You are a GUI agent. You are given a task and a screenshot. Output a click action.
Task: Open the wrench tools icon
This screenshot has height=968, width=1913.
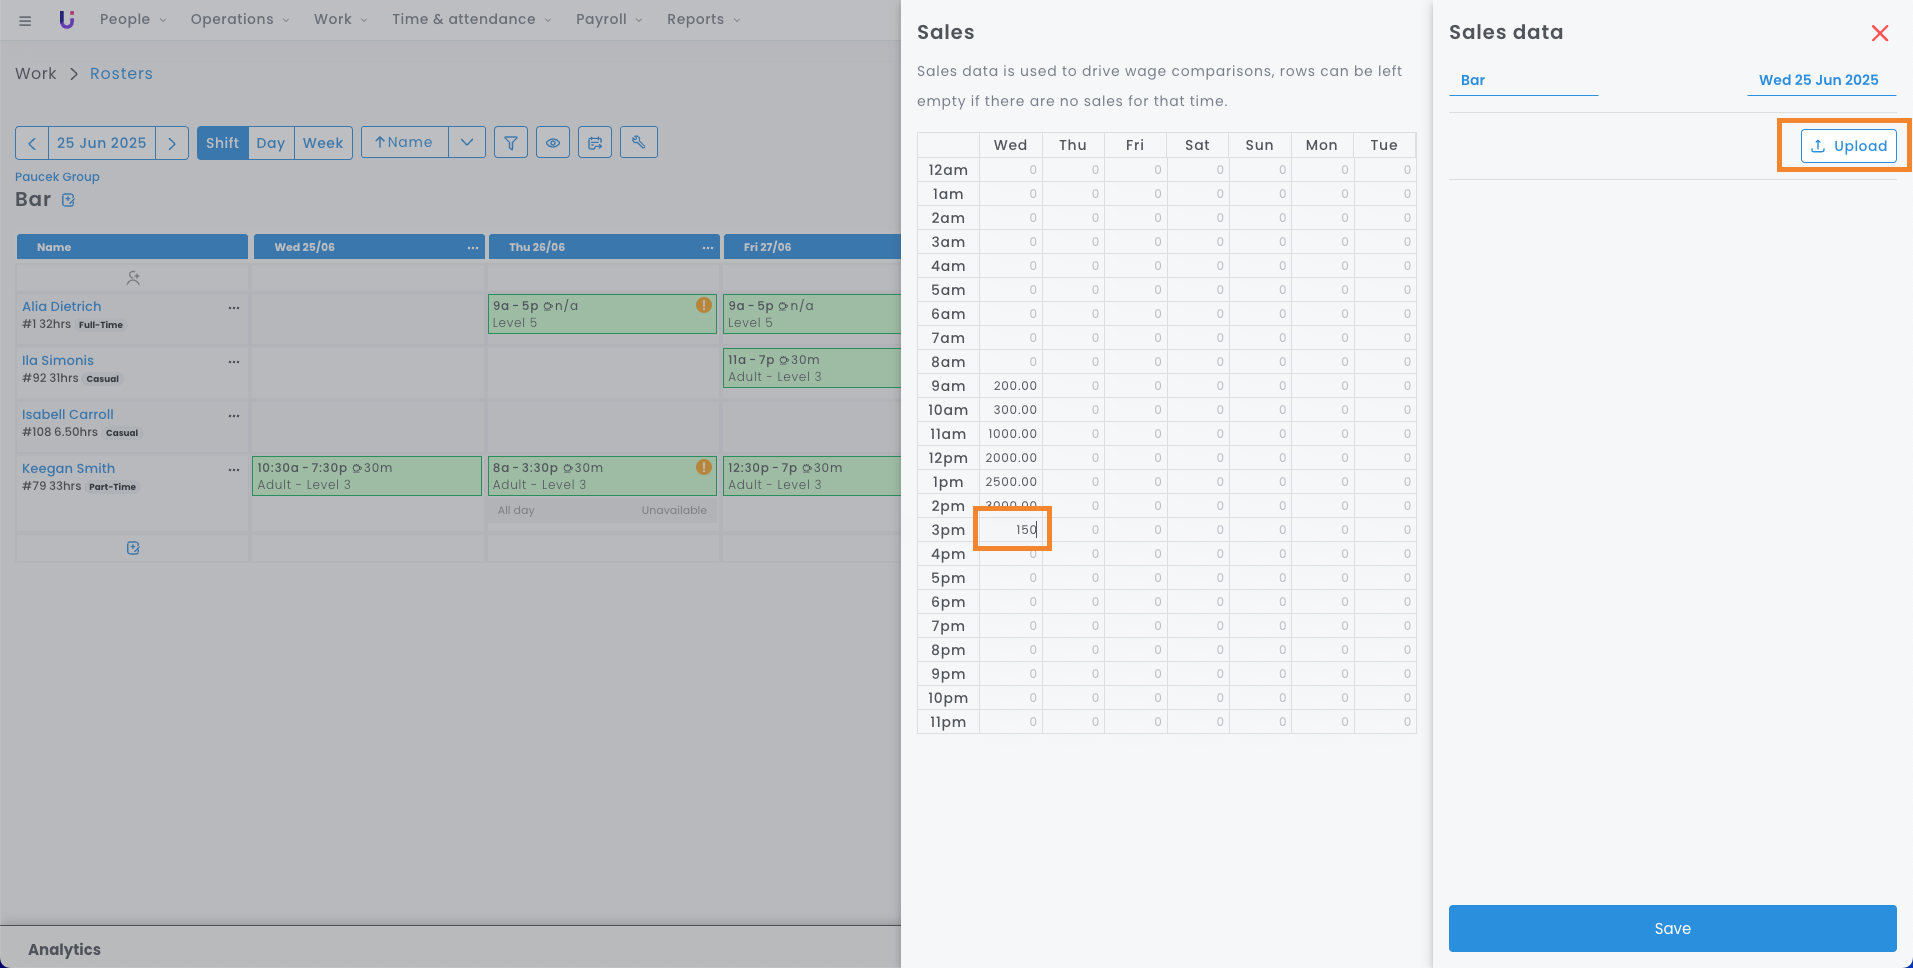click(639, 142)
